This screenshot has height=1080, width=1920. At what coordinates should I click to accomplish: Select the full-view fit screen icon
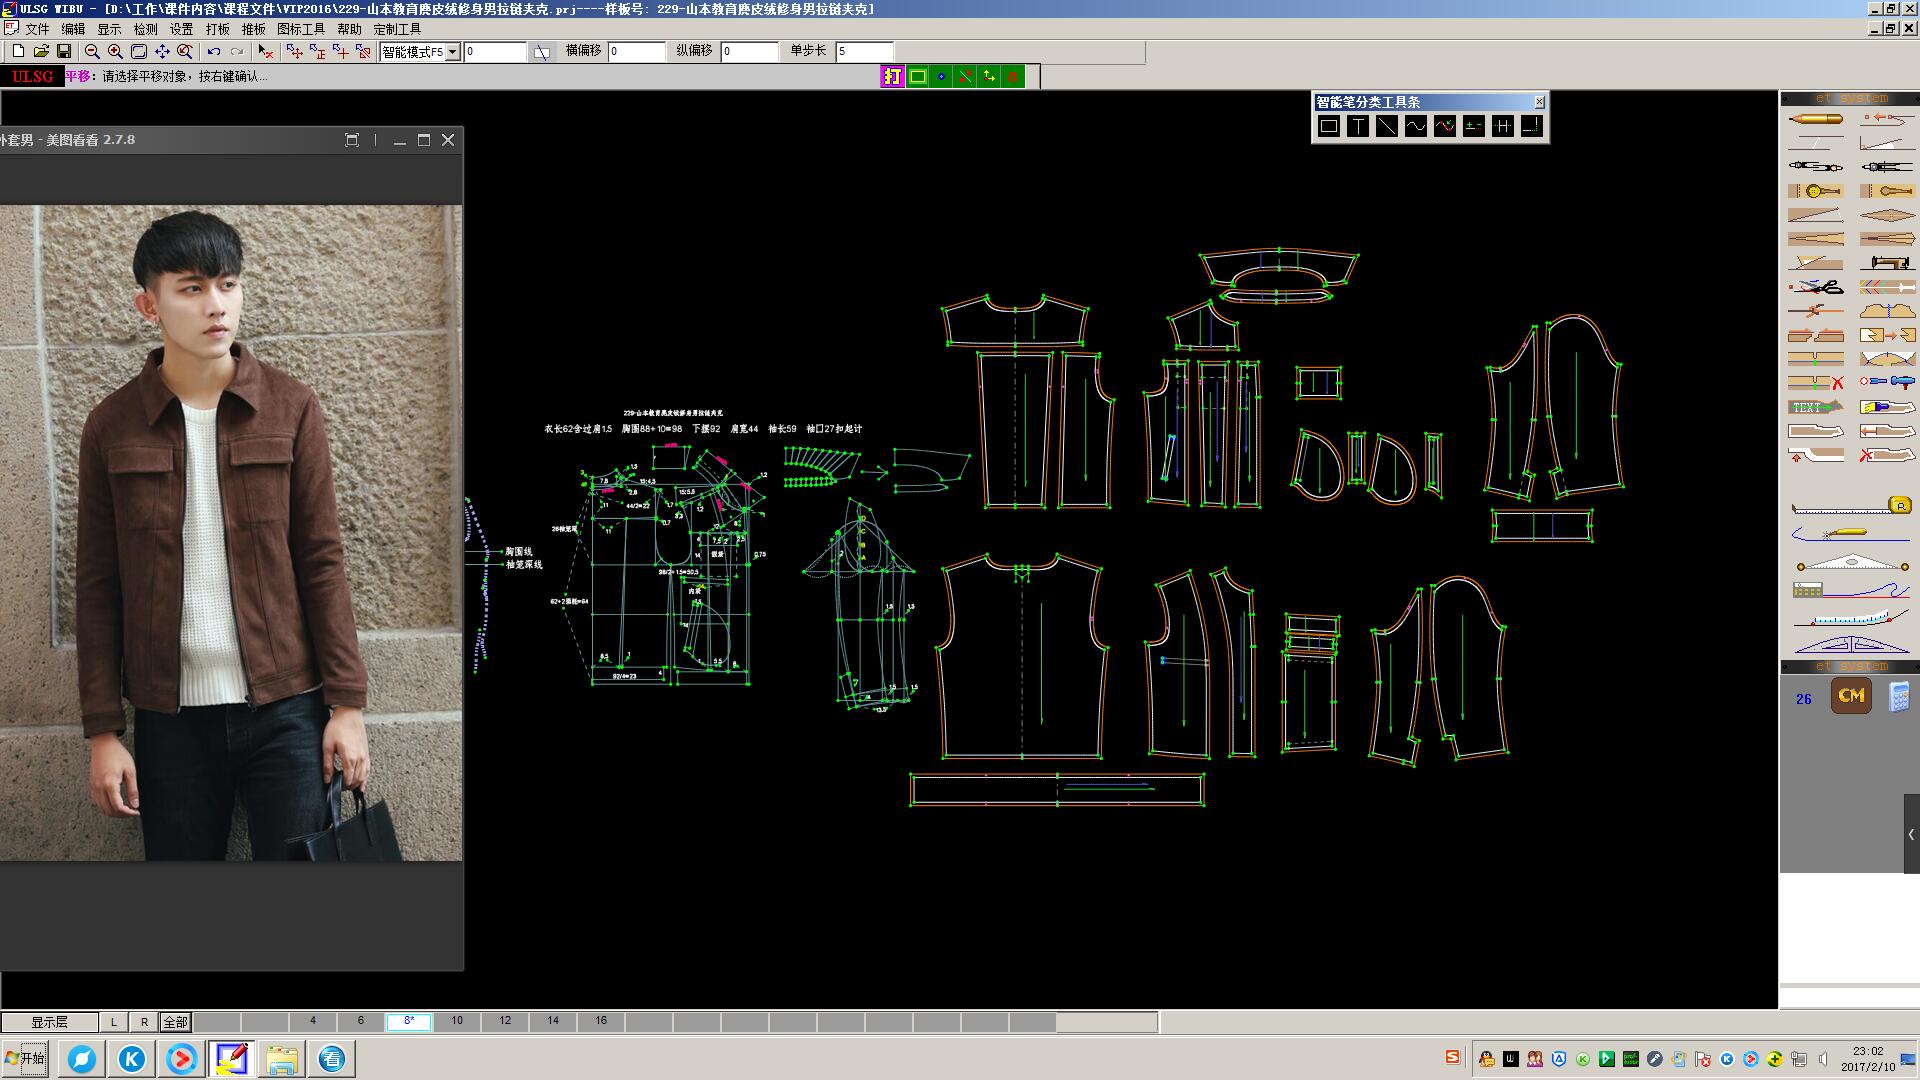pyautogui.click(x=139, y=51)
